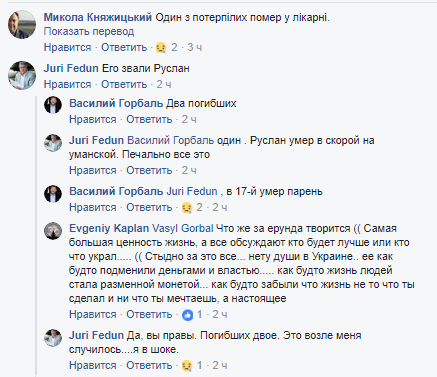Like the comment 'Один з потерпілих помер у лікарні'
437x377 pixels.
pos(67,47)
